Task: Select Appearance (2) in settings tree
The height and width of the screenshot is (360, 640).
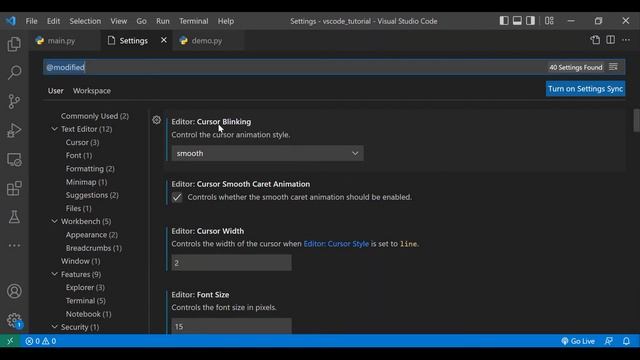Action: (92, 235)
